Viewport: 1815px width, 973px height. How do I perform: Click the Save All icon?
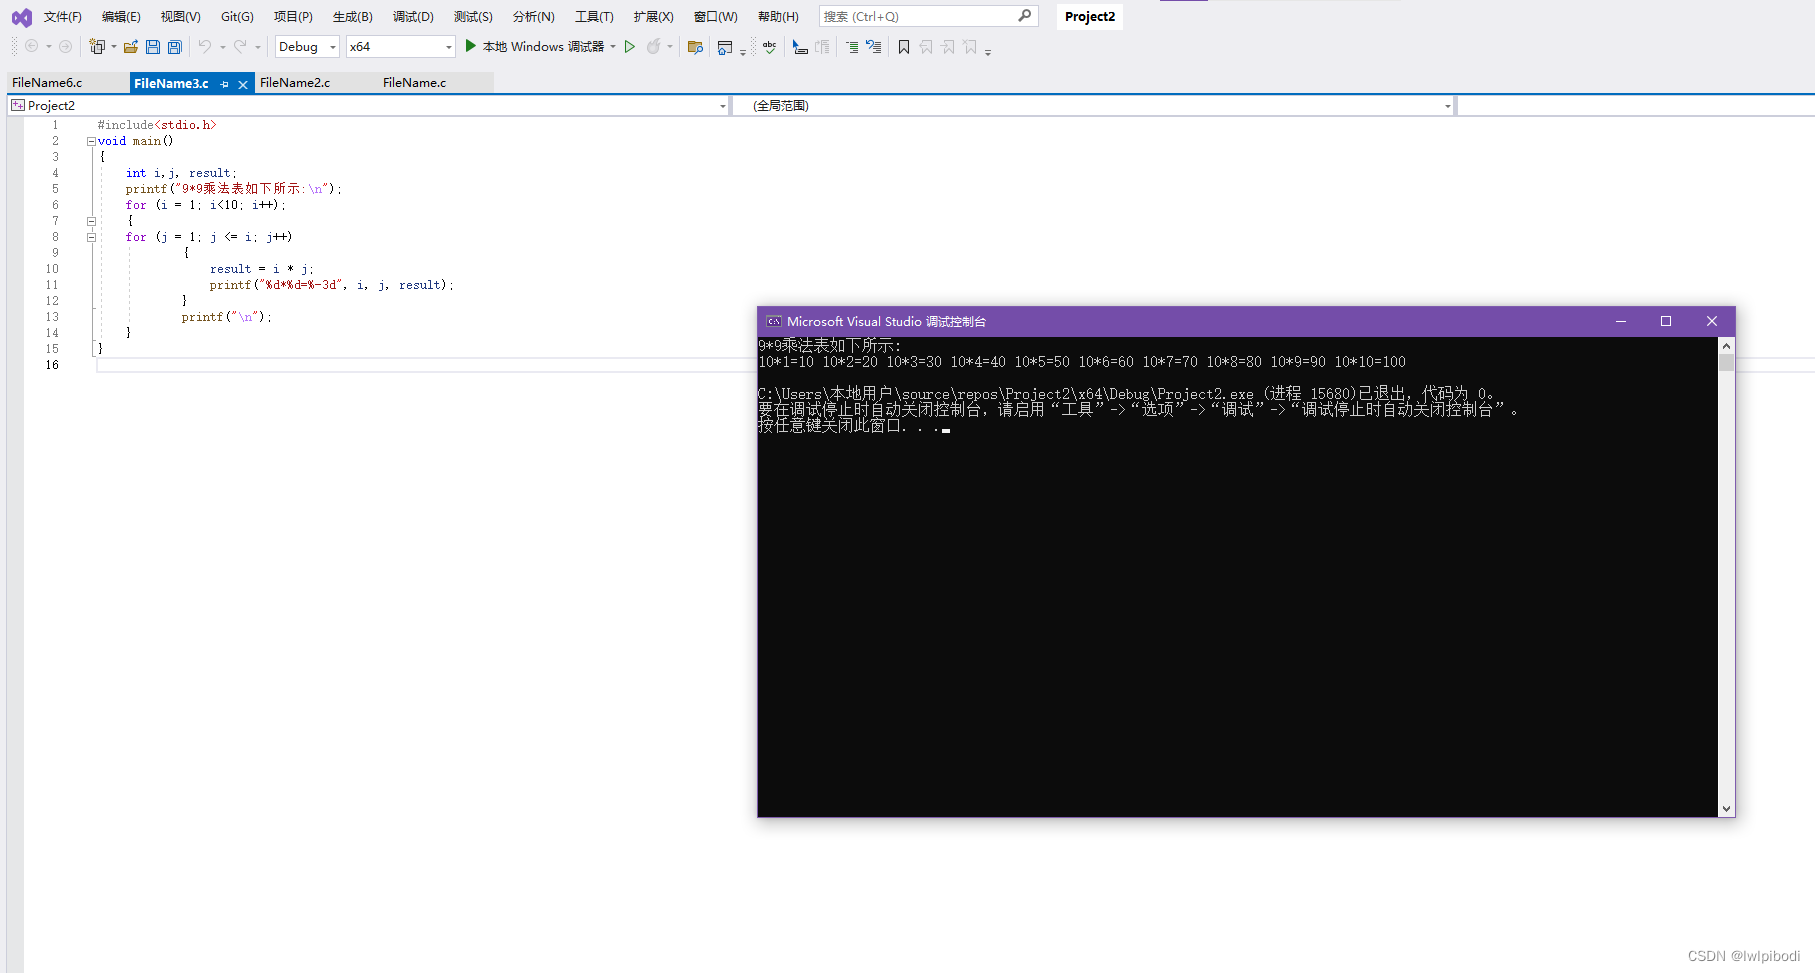(175, 47)
